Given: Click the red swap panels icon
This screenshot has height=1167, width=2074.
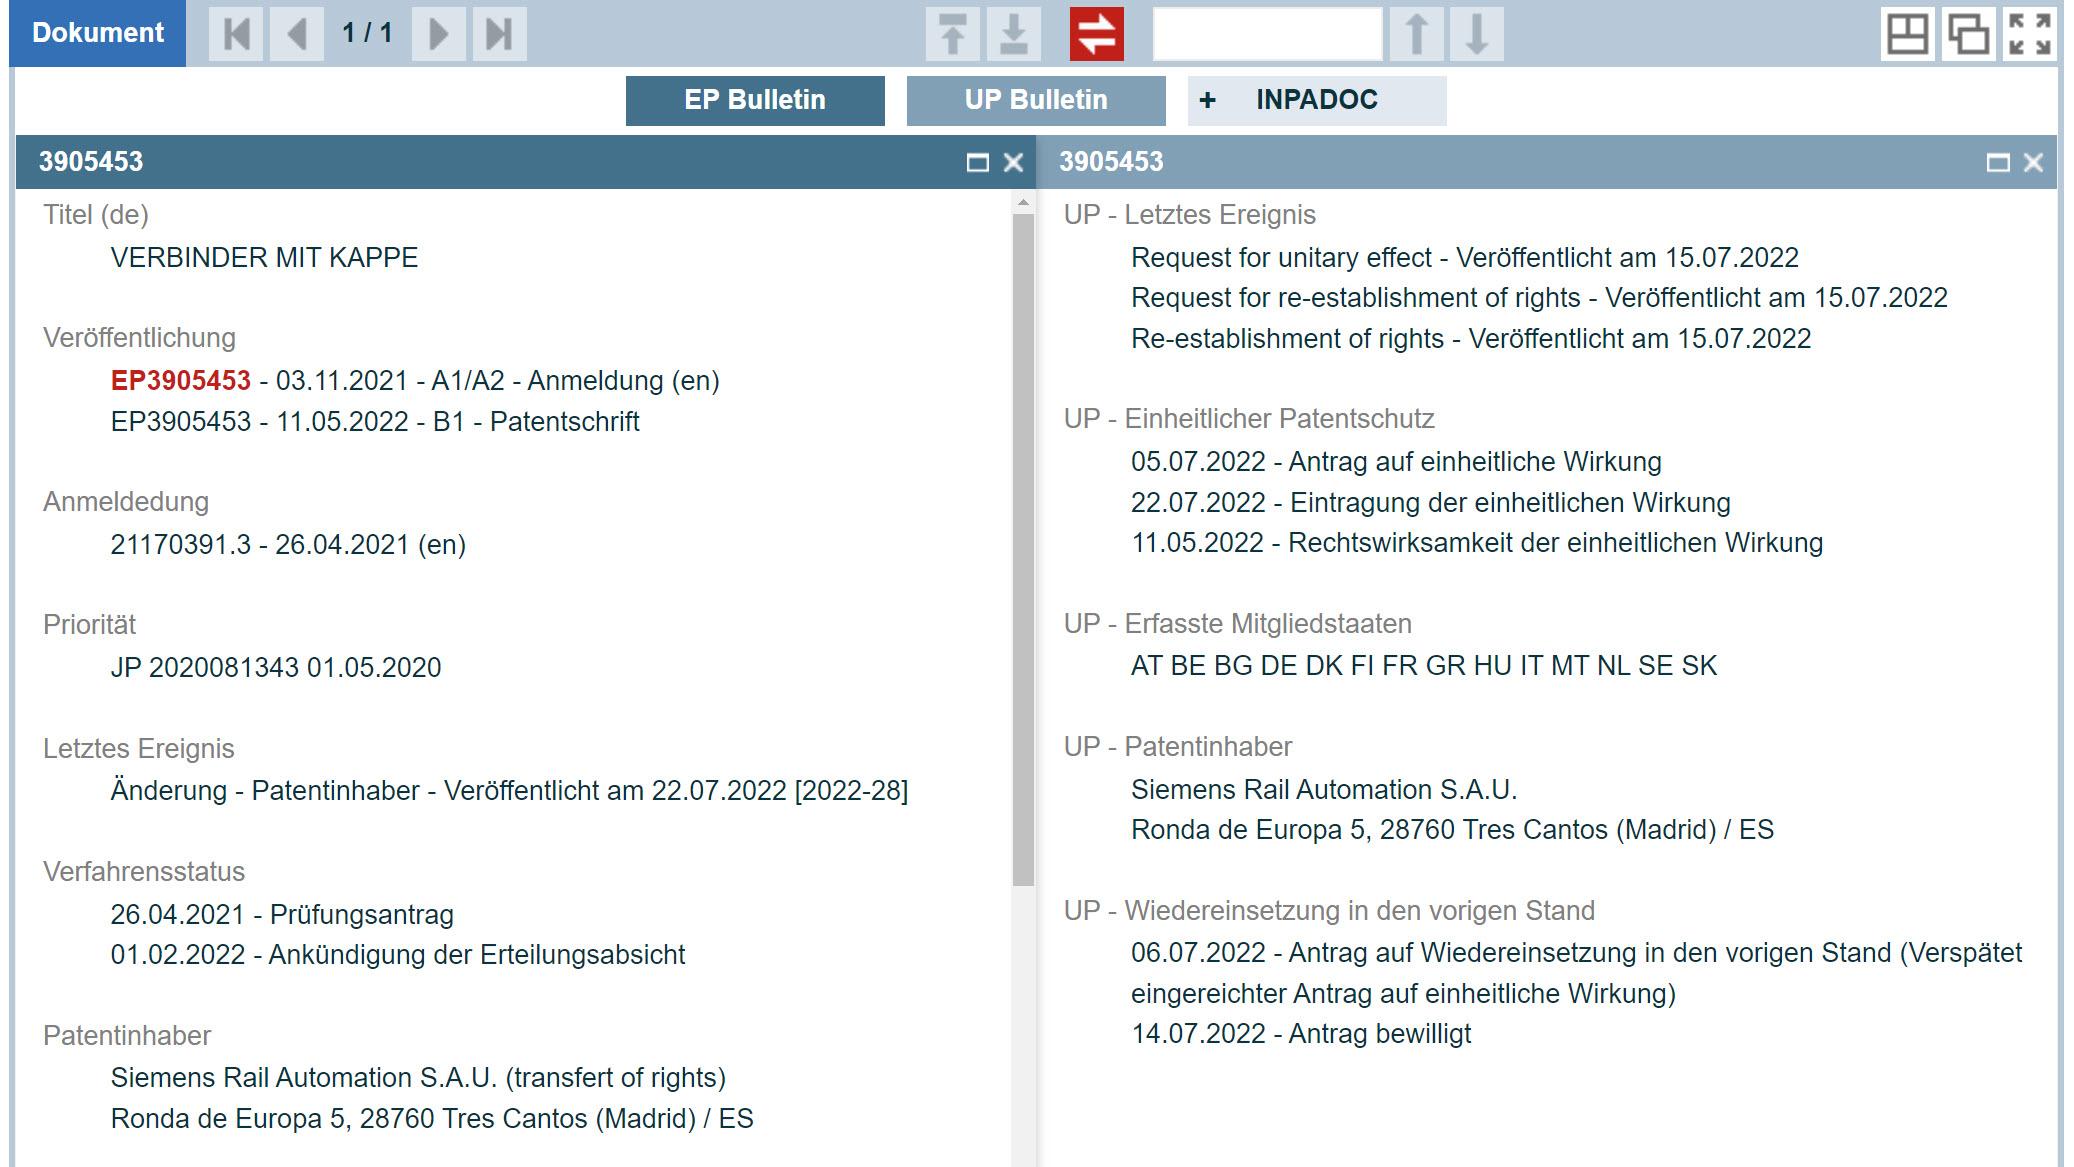Looking at the screenshot, I should (x=1096, y=33).
